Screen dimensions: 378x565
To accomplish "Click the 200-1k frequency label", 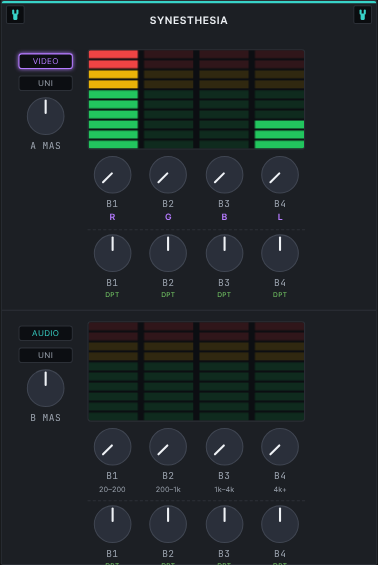I will click(x=168, y=489).
